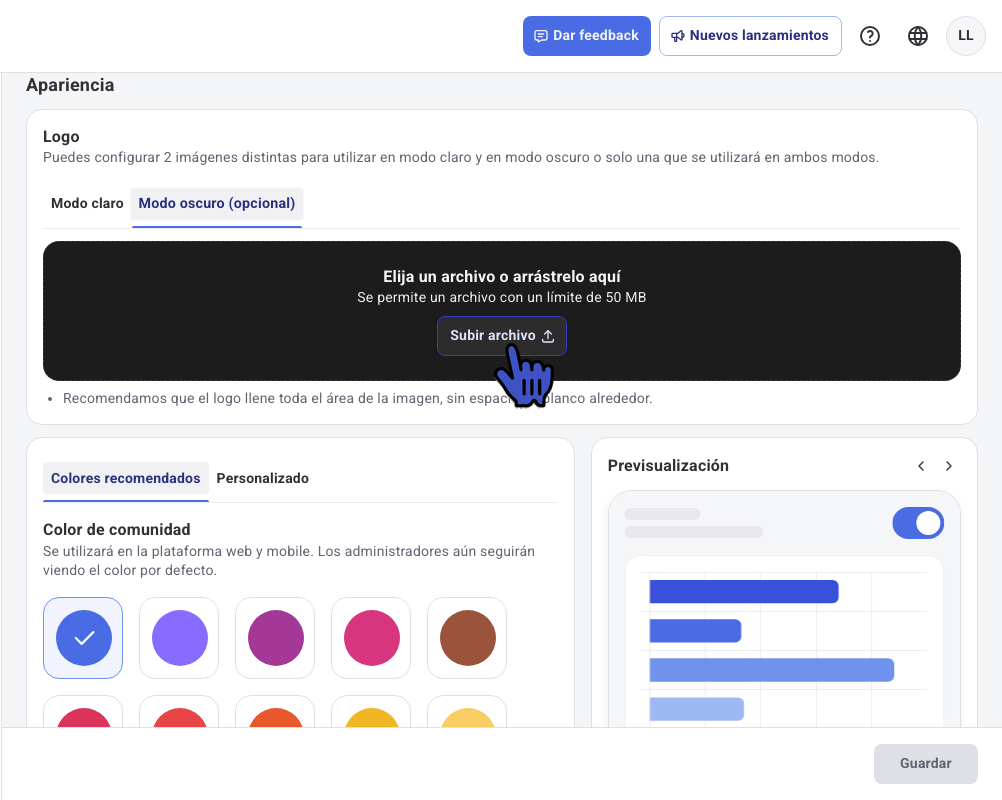This screenshot has width=1002, height=800.
Task: Open the LL user avatar menu
Action: [966, 36]
